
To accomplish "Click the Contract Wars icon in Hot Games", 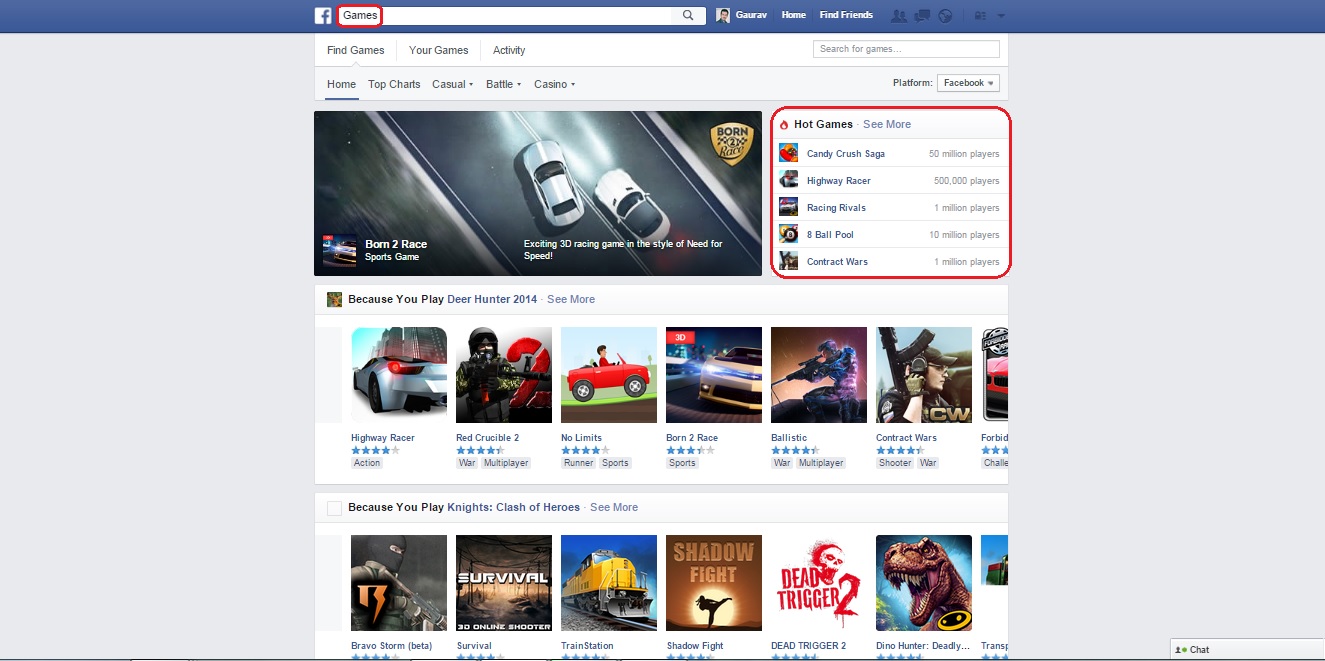I will 789,262.
